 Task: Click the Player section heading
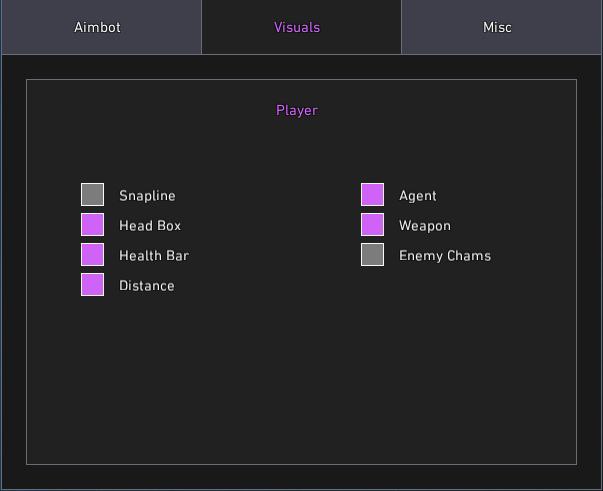click(x=297, y=111)
